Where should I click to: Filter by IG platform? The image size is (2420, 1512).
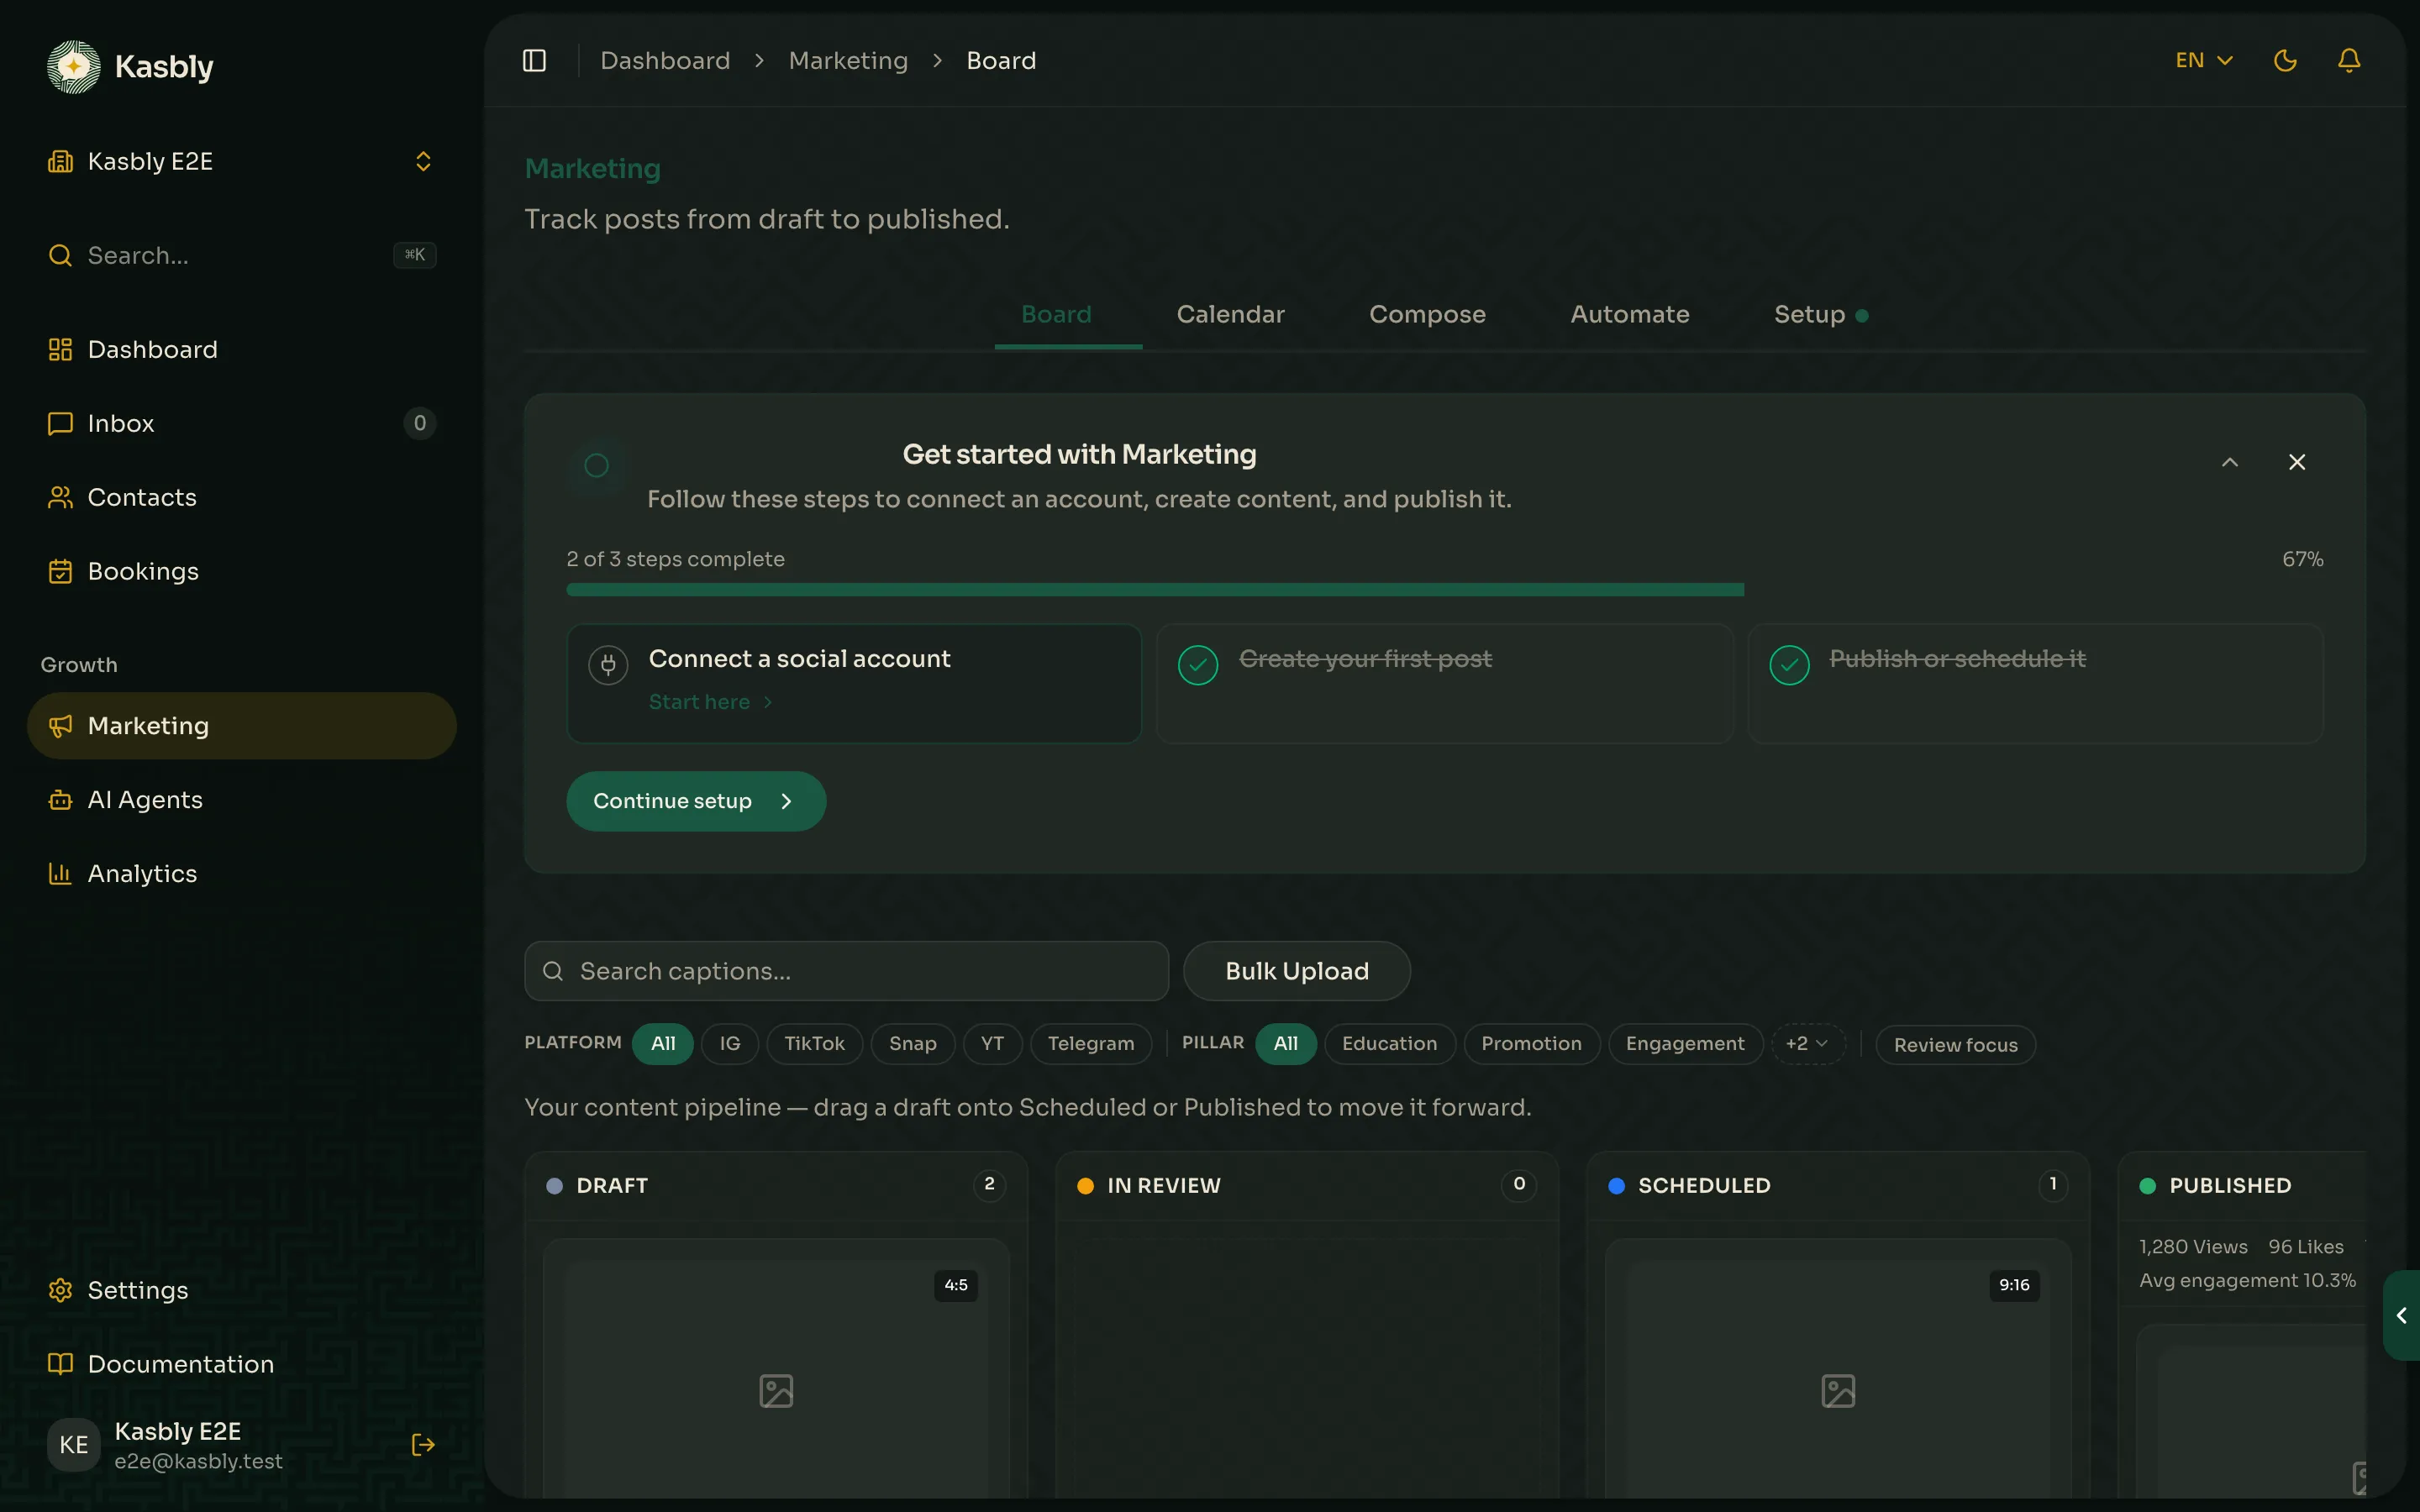pos(730,1044)
